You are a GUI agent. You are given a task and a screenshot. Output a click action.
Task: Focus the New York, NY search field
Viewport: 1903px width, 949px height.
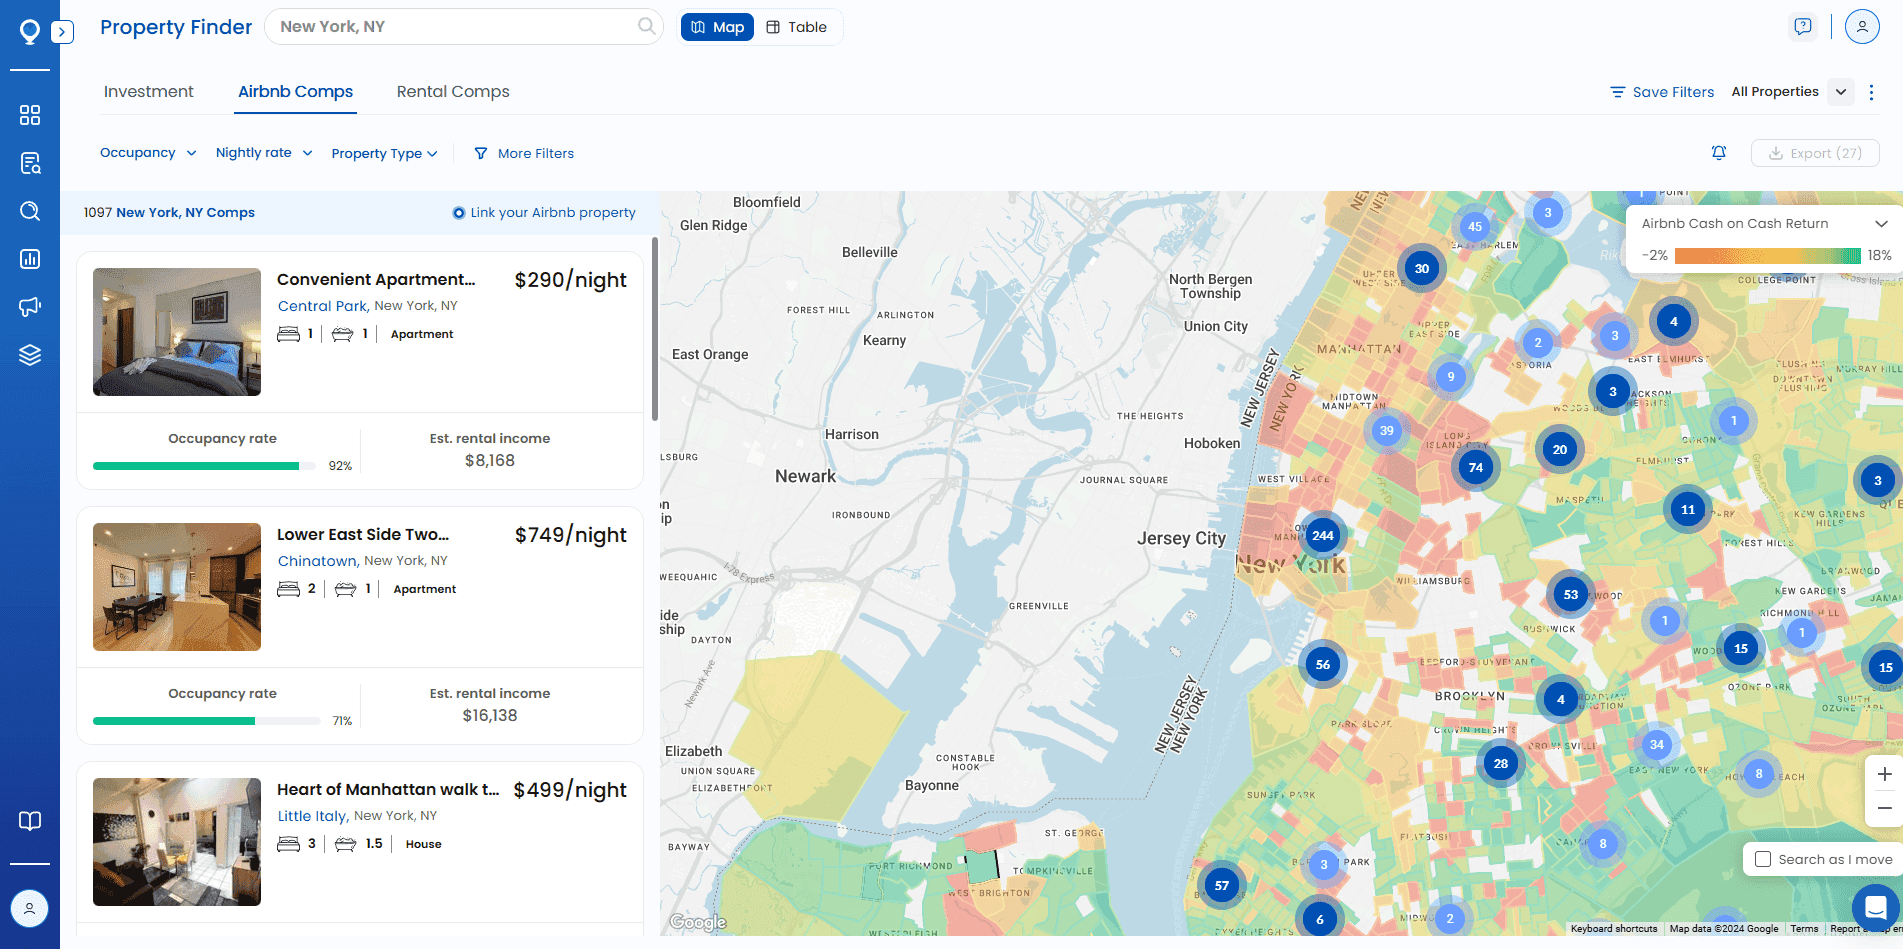(x=463, y=27)
